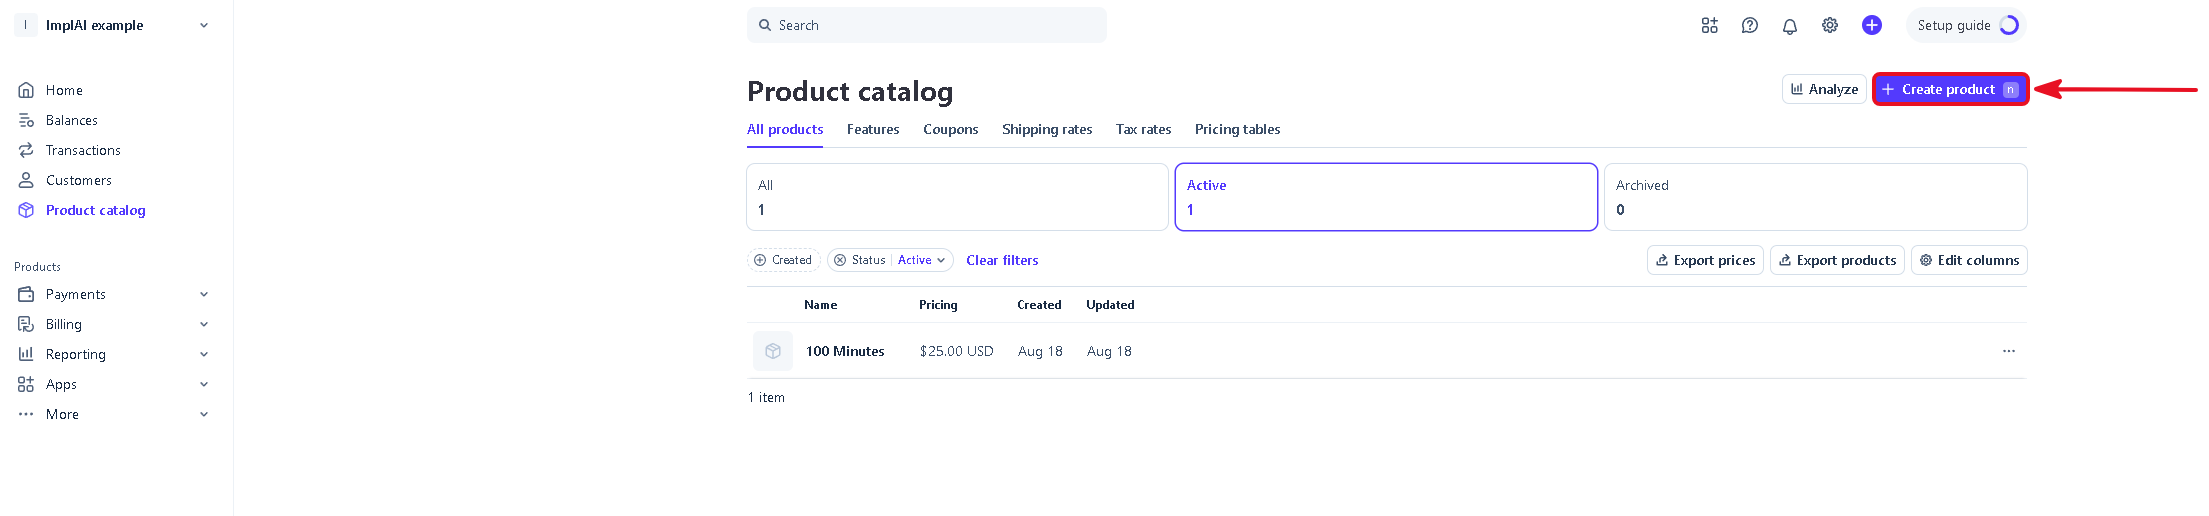Click the Billing invoice icon
The image size is (2209, 516).
pyautogui.click(x=26, y=324)
